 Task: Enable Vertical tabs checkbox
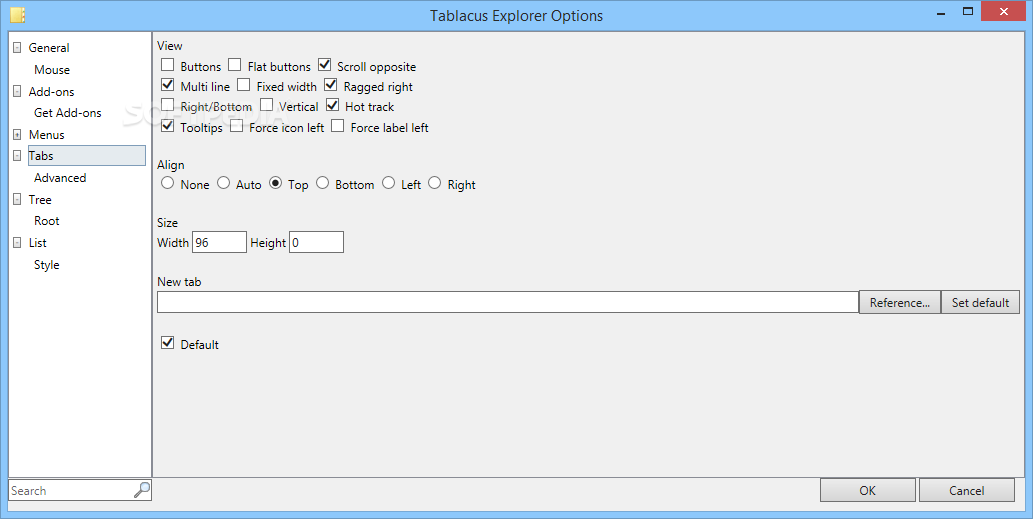(x=266, y=105)
